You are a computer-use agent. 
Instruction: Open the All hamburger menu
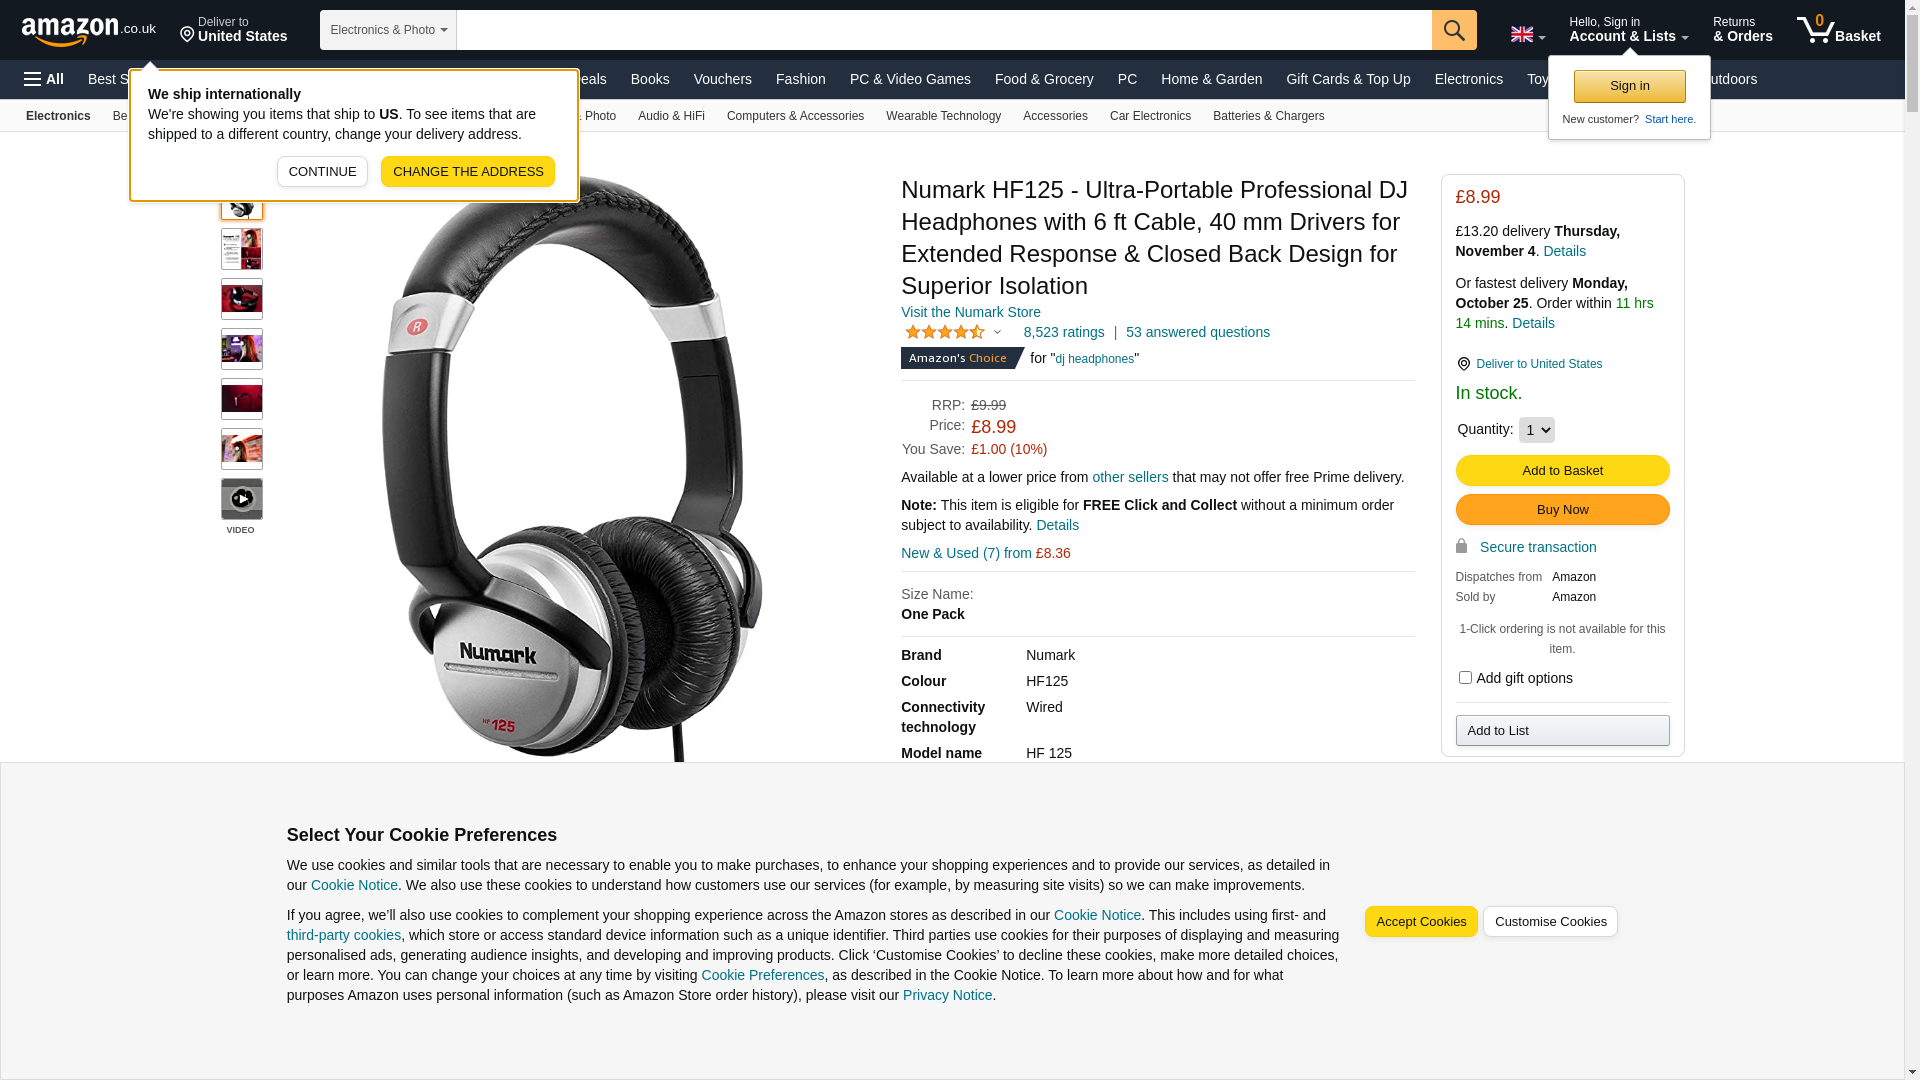coord(44,79)
